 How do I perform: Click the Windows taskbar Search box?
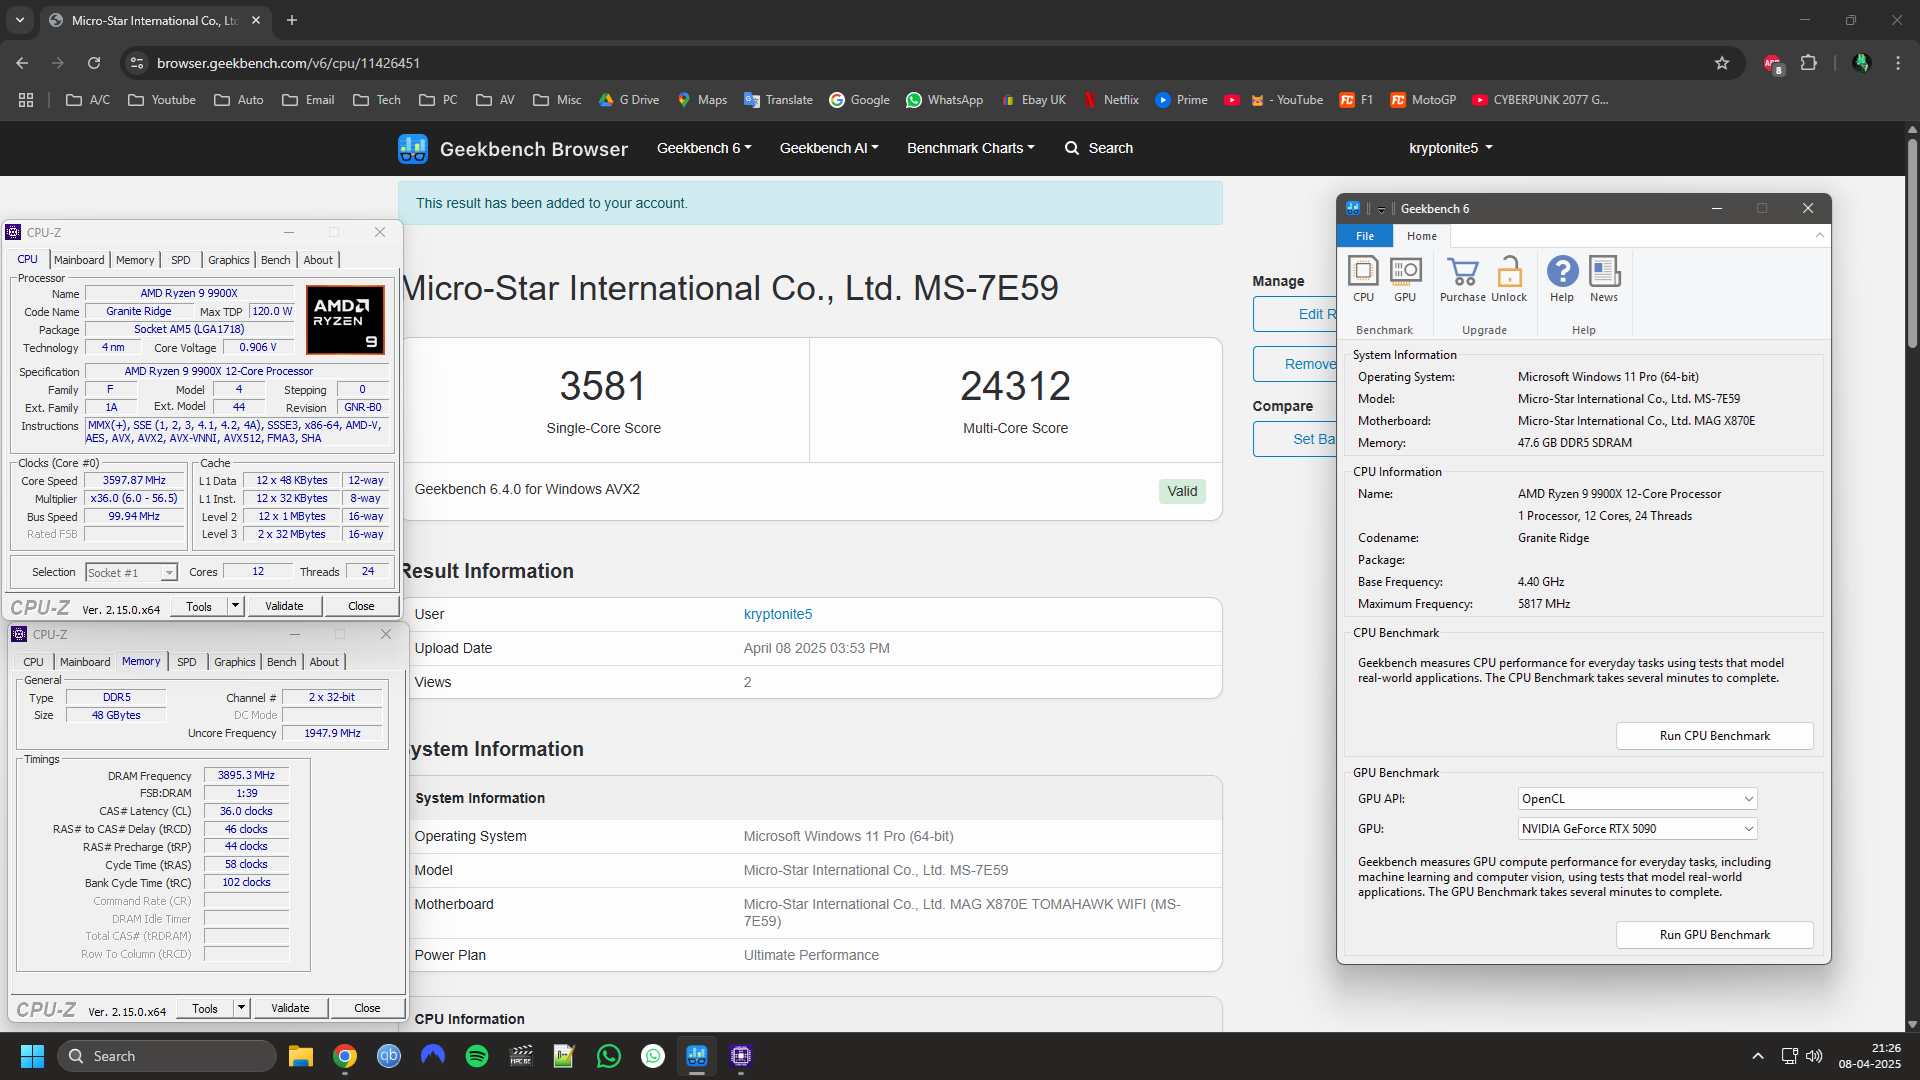tap(166, 1056)
